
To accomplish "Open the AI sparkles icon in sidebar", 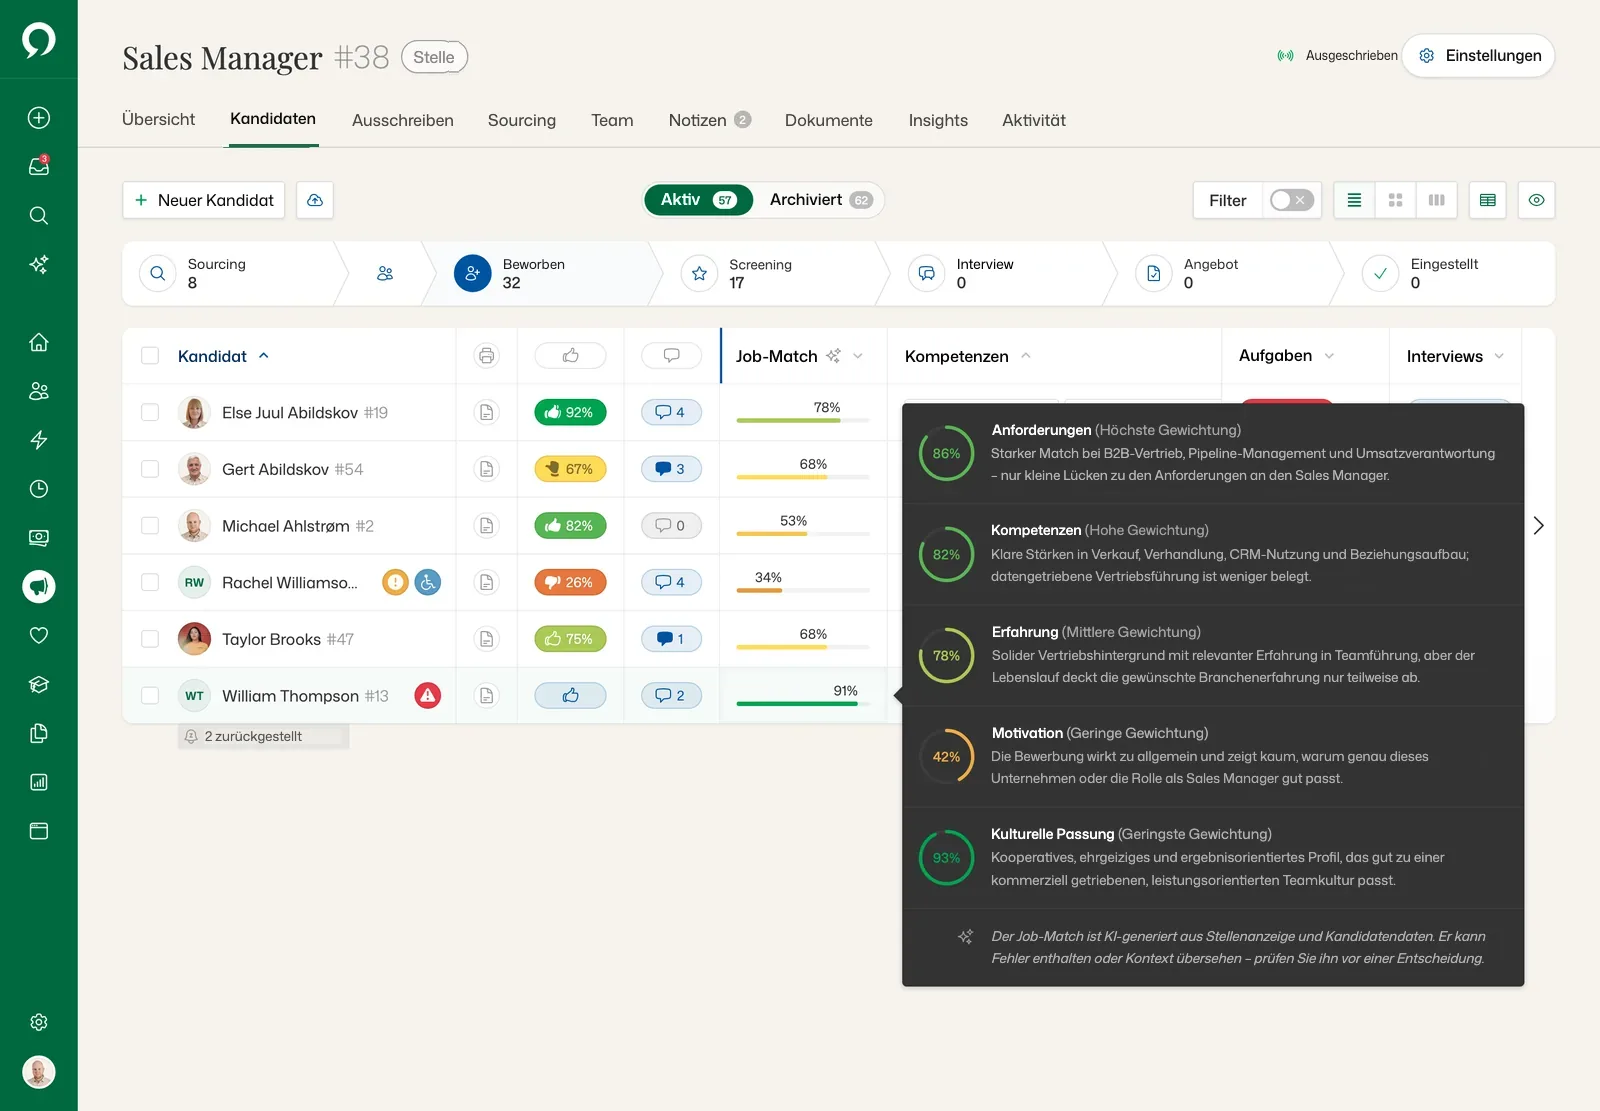I will click(x=39, y=264).
